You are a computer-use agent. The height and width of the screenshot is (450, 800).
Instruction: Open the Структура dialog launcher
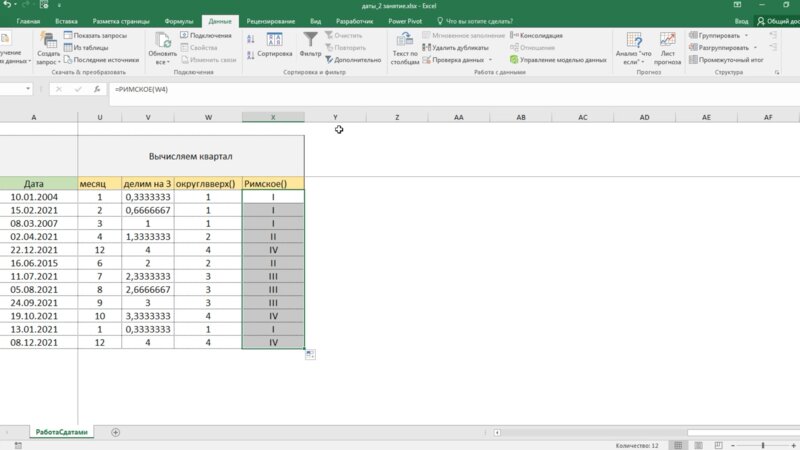pyautogui.click(x=777, y=72)
